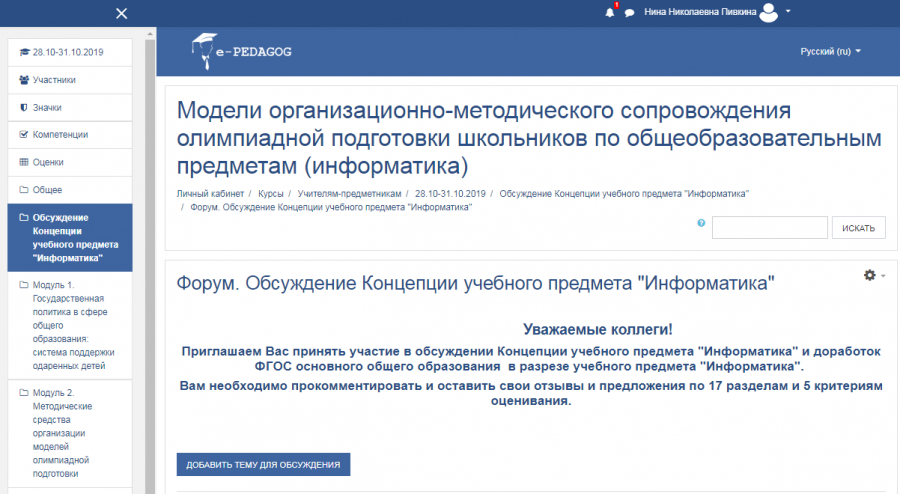Image resolution: width=900 pixels, height=494 pixels.
Task: Focus the forum search input field
Action: pos(770,227)
